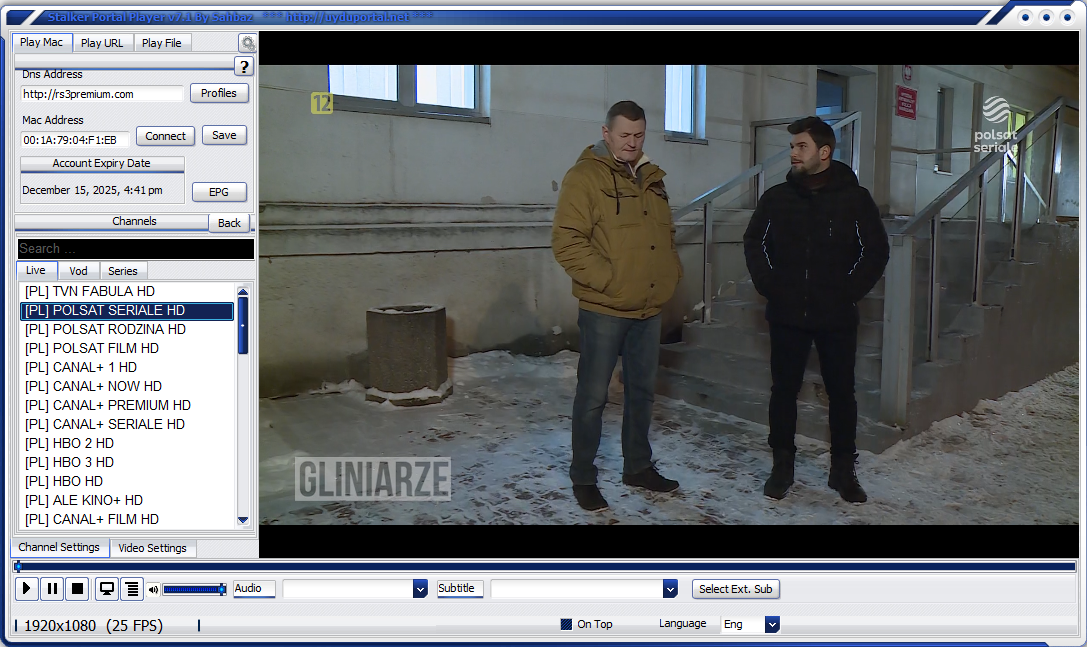Expand the Audio track dropdown

420,589
